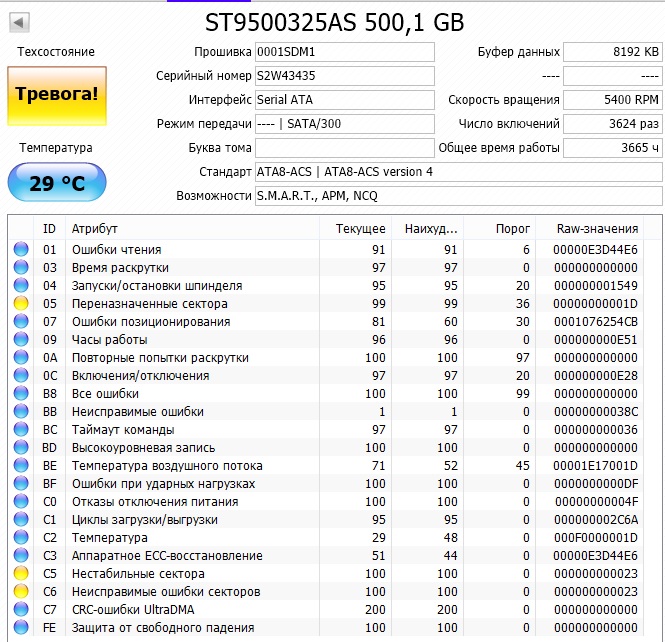
Task: Click Число включений field 3624 раз
Action: [612, 124]
